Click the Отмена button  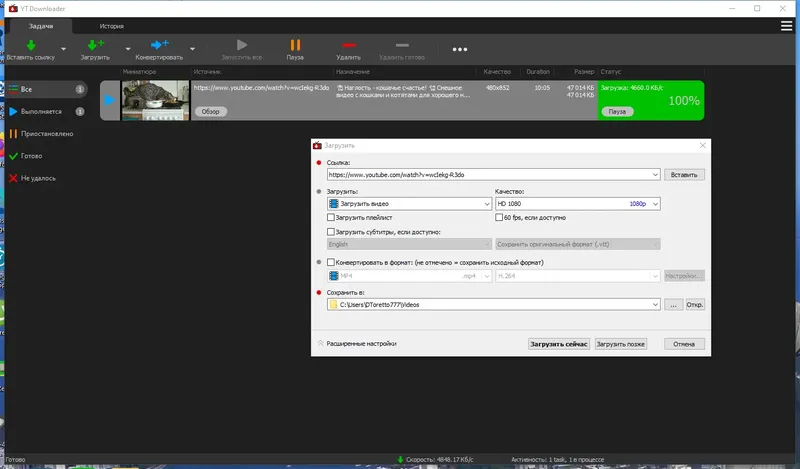[x=684, y=344]
